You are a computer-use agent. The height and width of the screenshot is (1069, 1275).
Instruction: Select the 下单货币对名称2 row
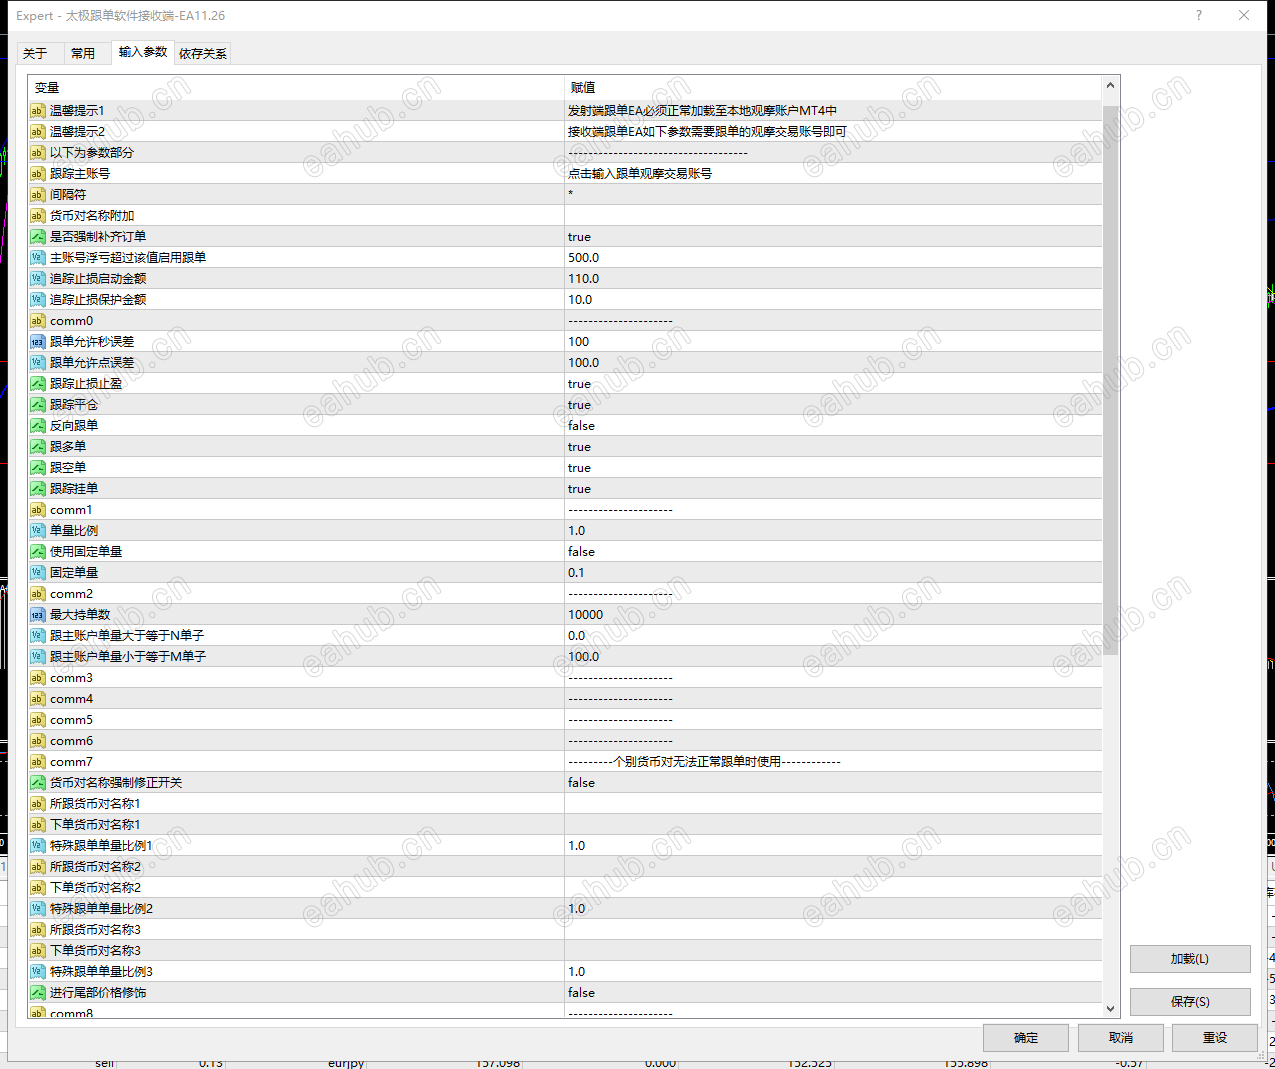(x=566, y=888)
